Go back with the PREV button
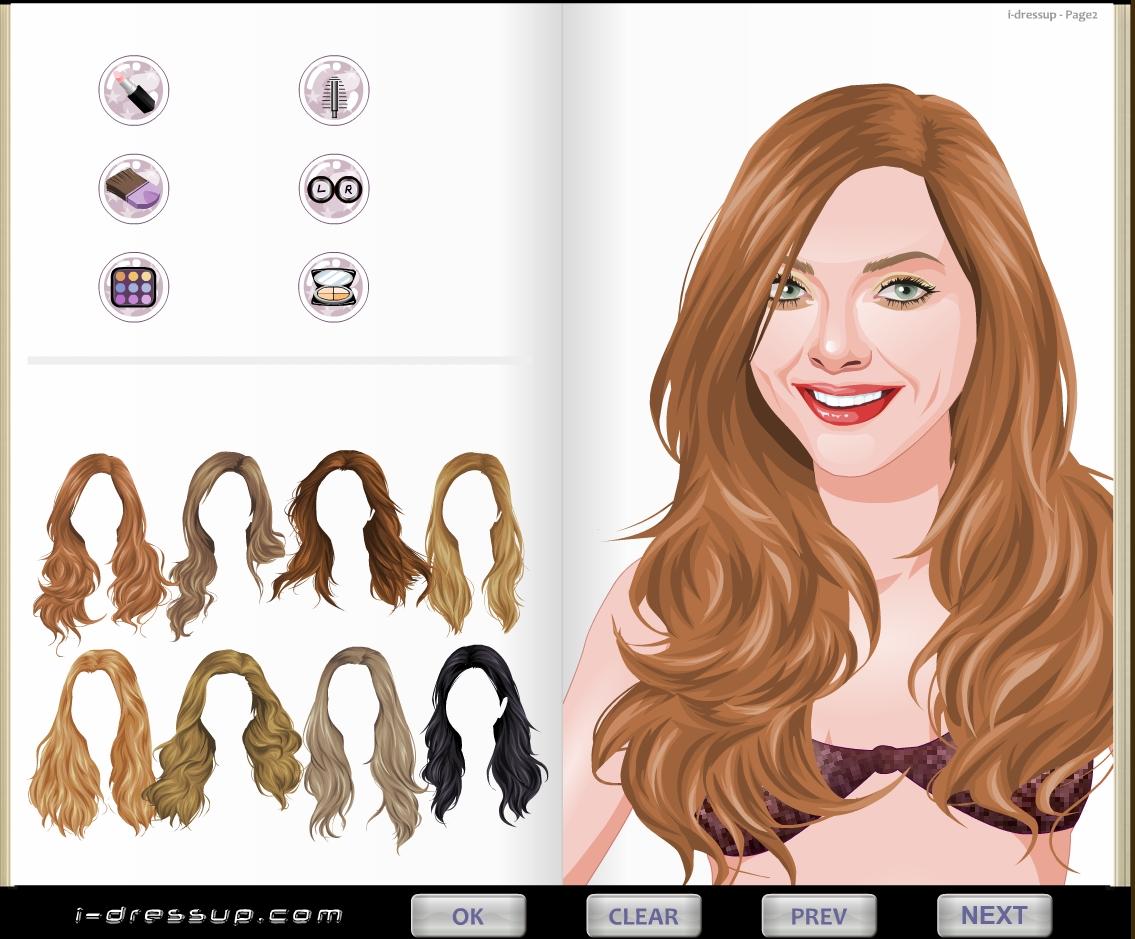This screenshot has height=939, width=1135. pos(818,916)
